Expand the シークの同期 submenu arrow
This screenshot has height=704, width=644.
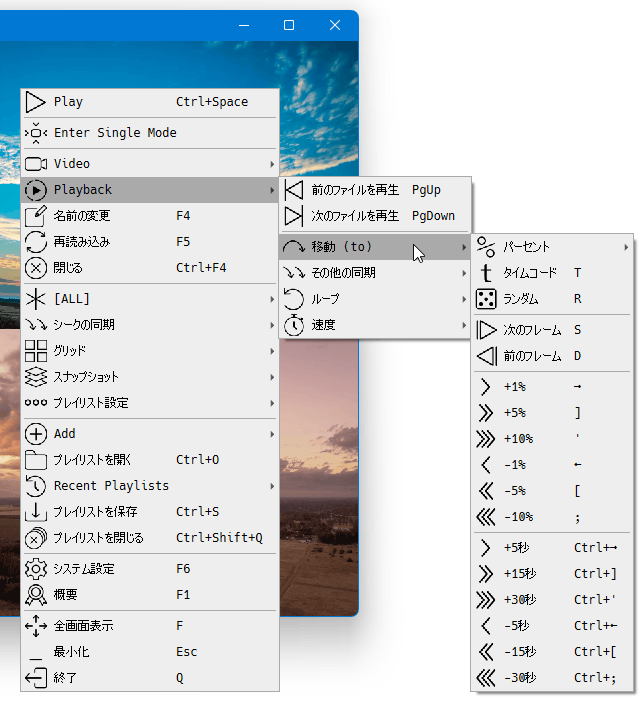pos(272,325)
